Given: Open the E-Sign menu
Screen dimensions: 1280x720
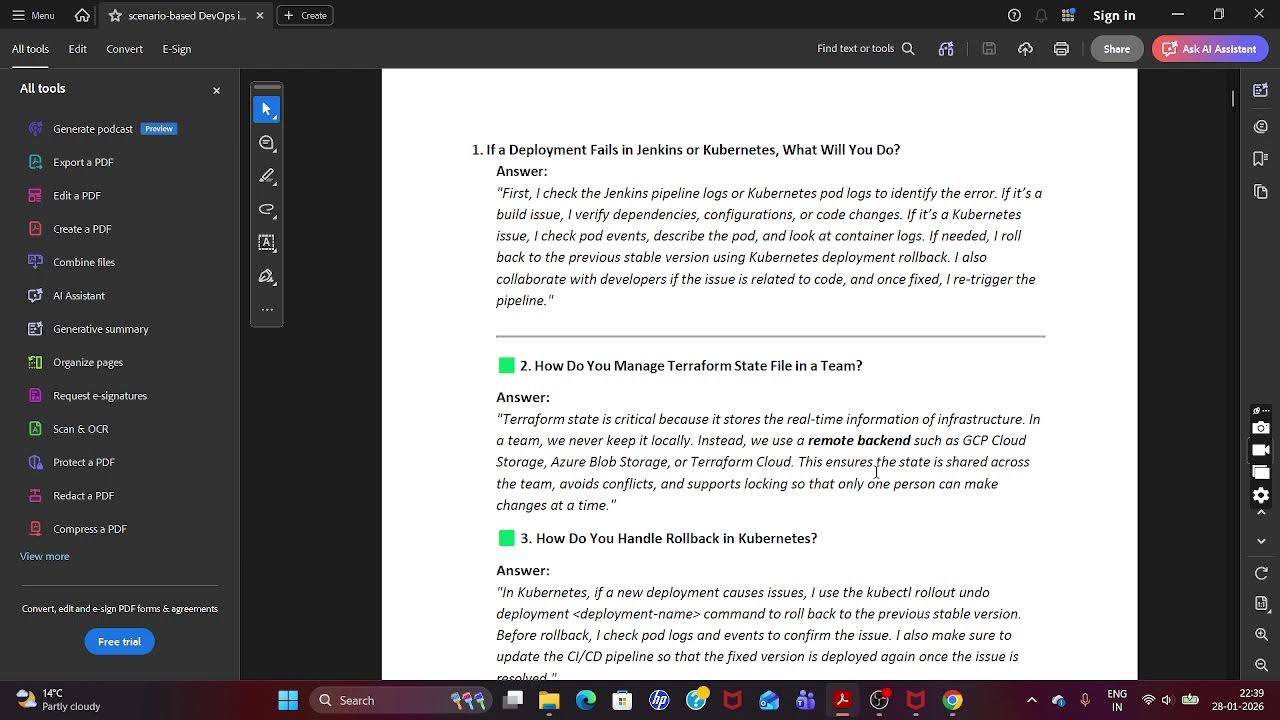Looking at the screenshot, I should click(177, 49).
